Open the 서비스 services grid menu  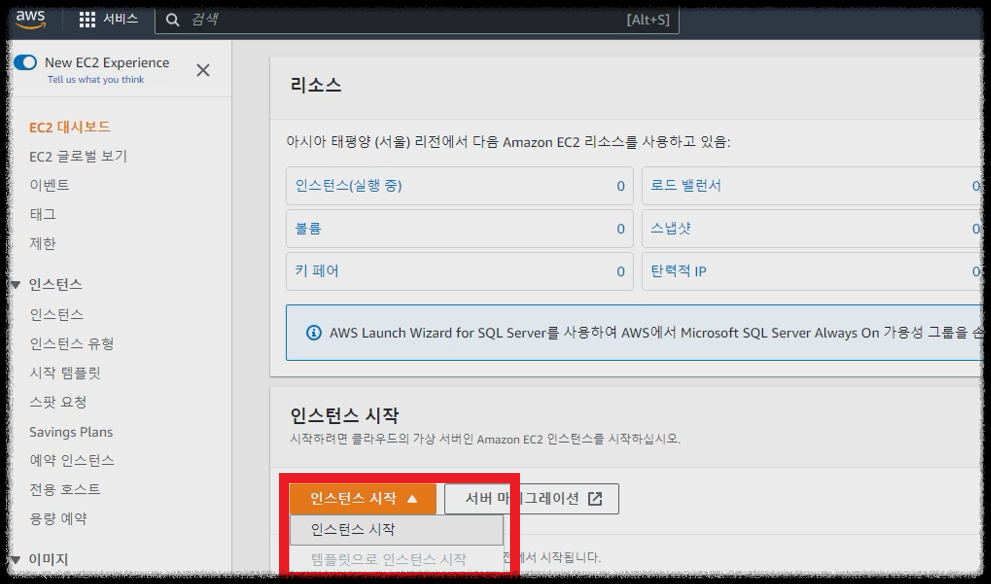(108, 19)
